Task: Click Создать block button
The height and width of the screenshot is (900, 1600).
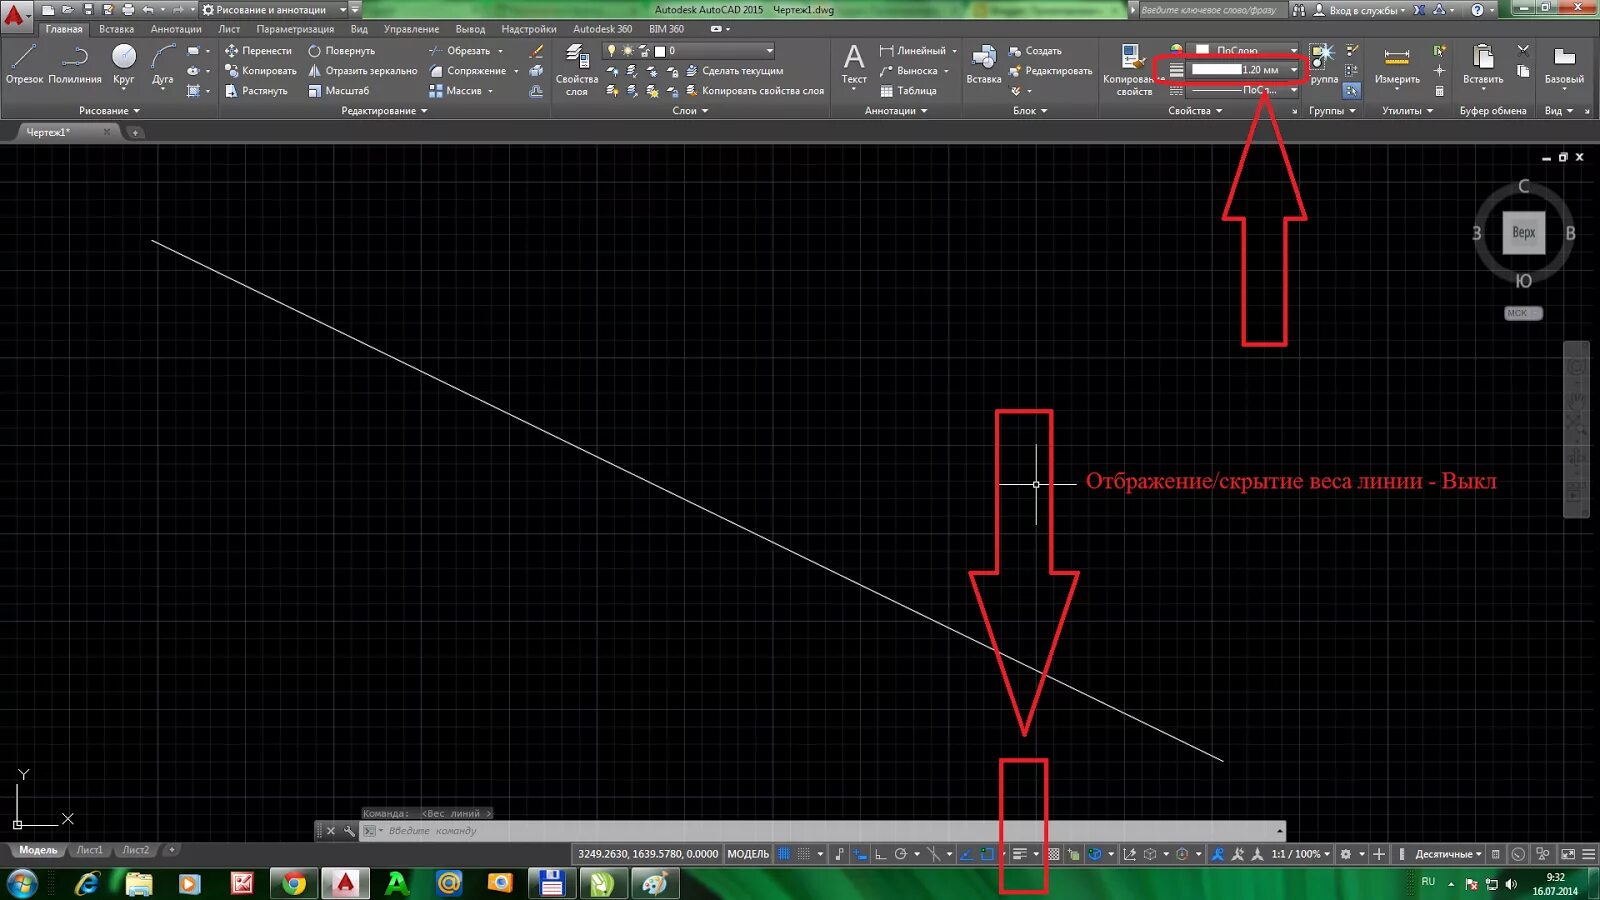Action: pos(1035,51)
